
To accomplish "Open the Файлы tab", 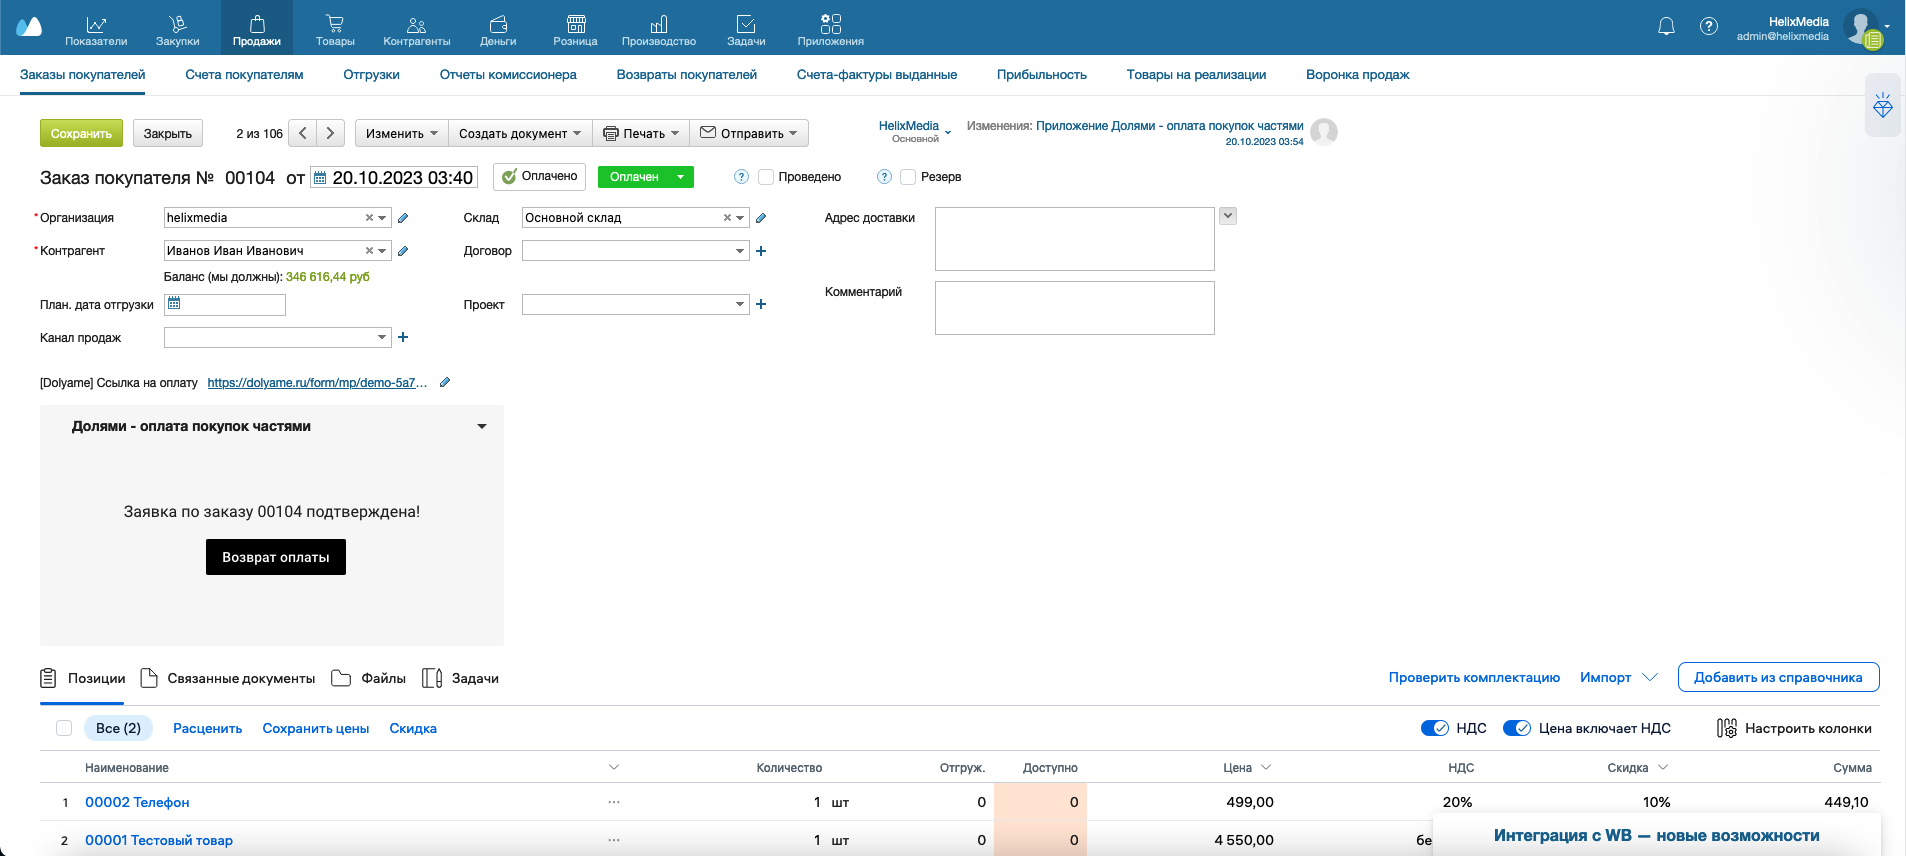I will click(368, 678).
